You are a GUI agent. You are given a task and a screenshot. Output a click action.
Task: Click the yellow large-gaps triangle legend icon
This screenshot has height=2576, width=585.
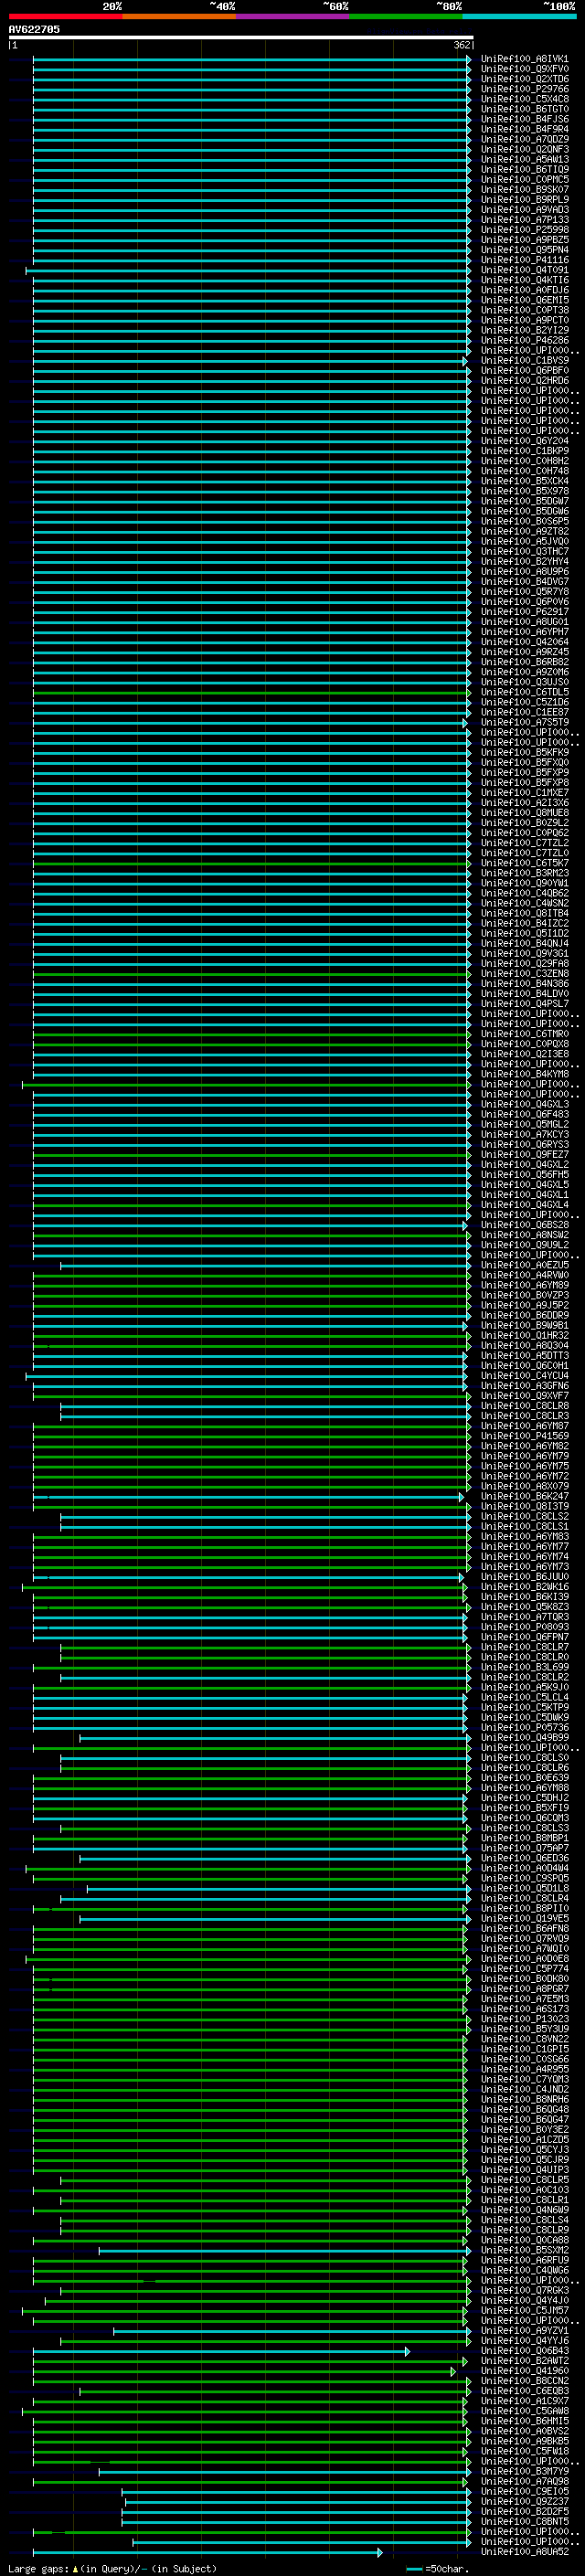[75, 2568]
